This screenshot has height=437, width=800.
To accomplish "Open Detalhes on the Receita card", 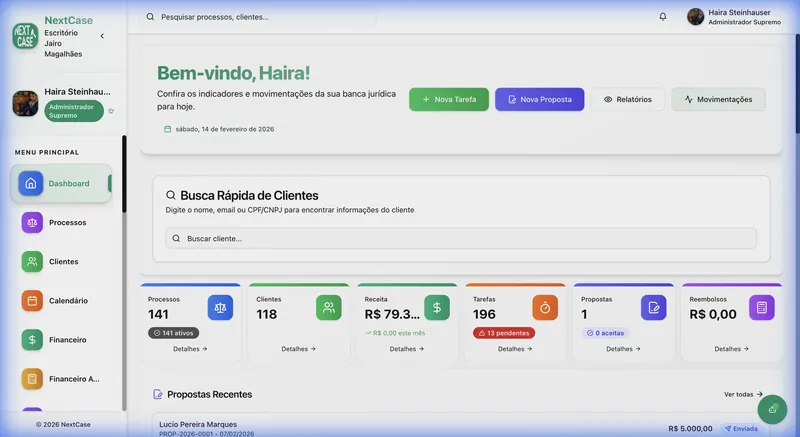I will (407, 349).
